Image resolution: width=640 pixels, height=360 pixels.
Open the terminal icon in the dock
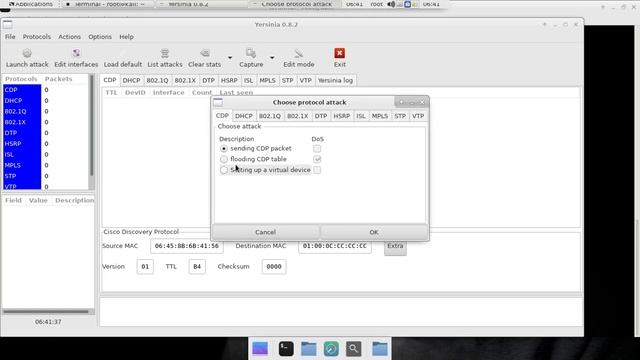pos(286,349)
